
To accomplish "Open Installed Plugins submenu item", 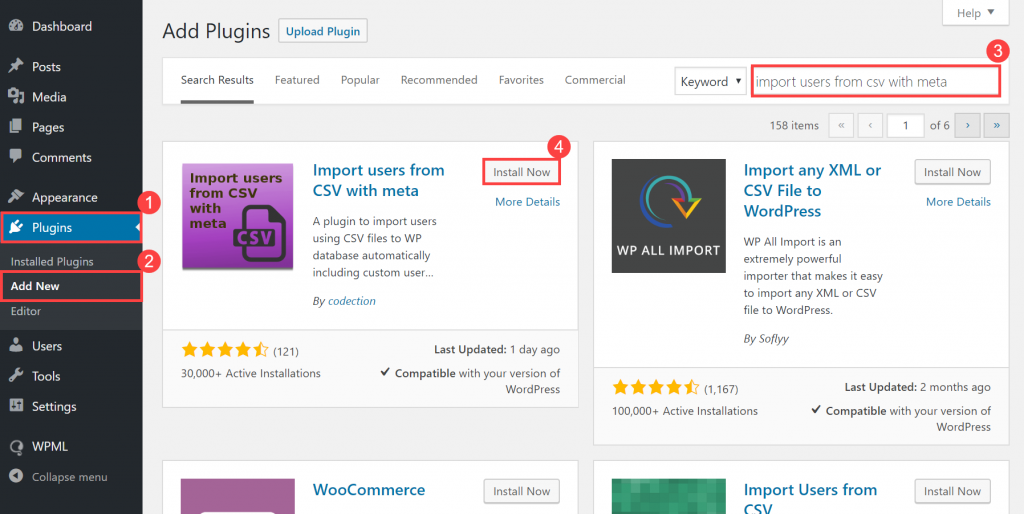I will (x=52, y=261).
